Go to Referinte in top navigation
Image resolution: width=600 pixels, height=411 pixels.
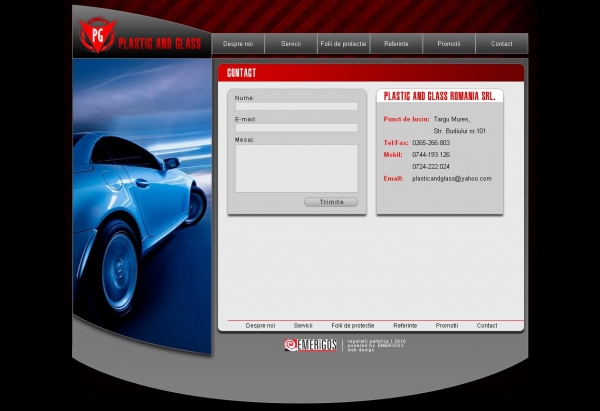[x=396, y=44]
